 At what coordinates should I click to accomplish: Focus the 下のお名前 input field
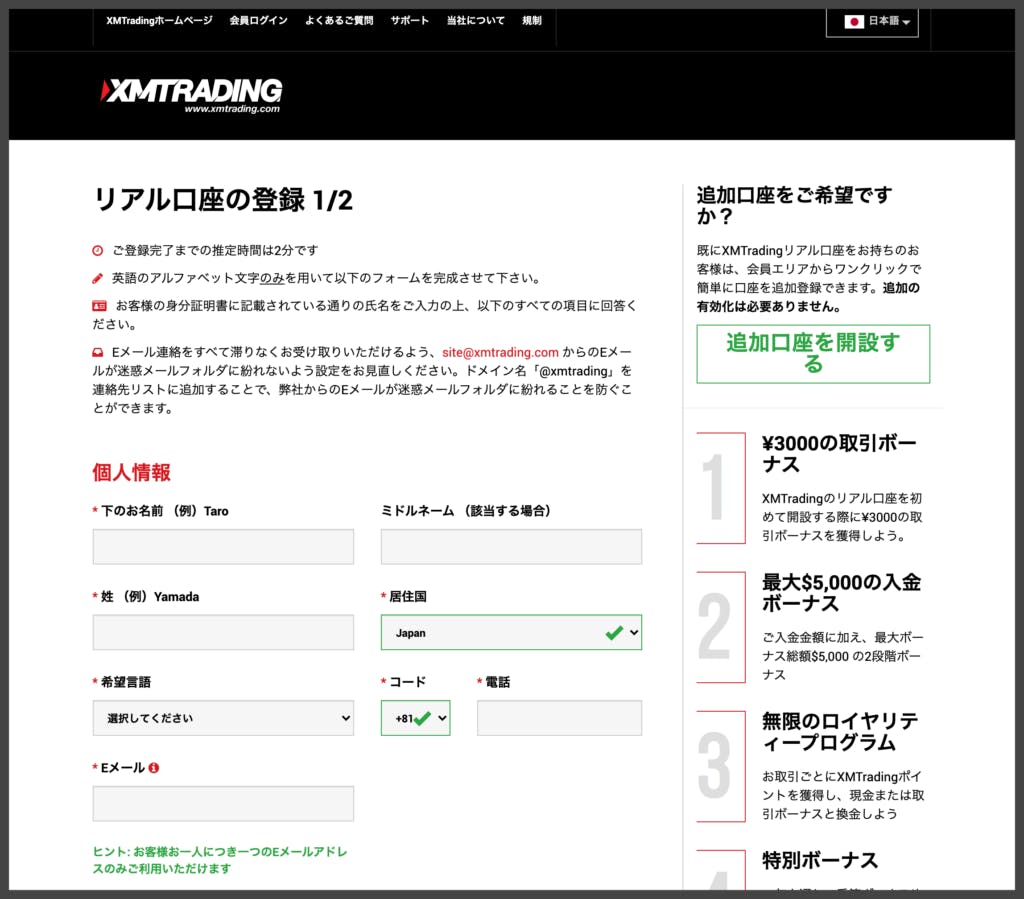point(223,547)
